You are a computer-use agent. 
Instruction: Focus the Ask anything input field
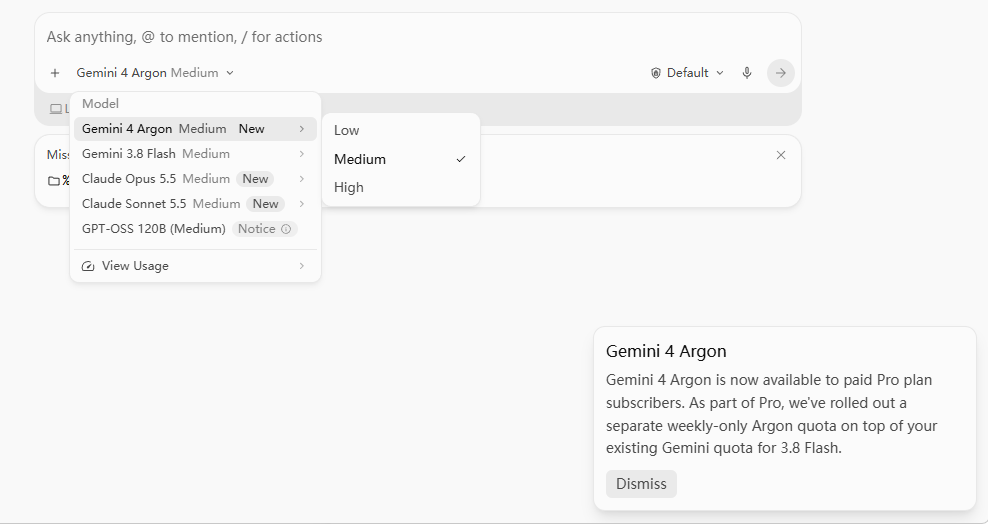pos(417,37)
